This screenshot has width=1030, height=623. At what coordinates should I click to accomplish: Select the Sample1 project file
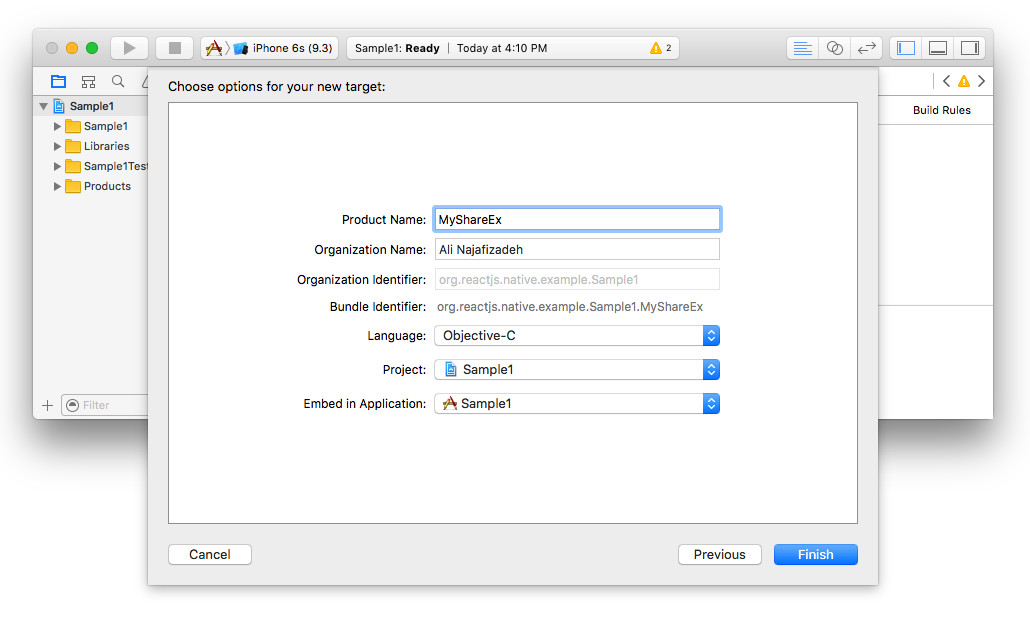91,106
